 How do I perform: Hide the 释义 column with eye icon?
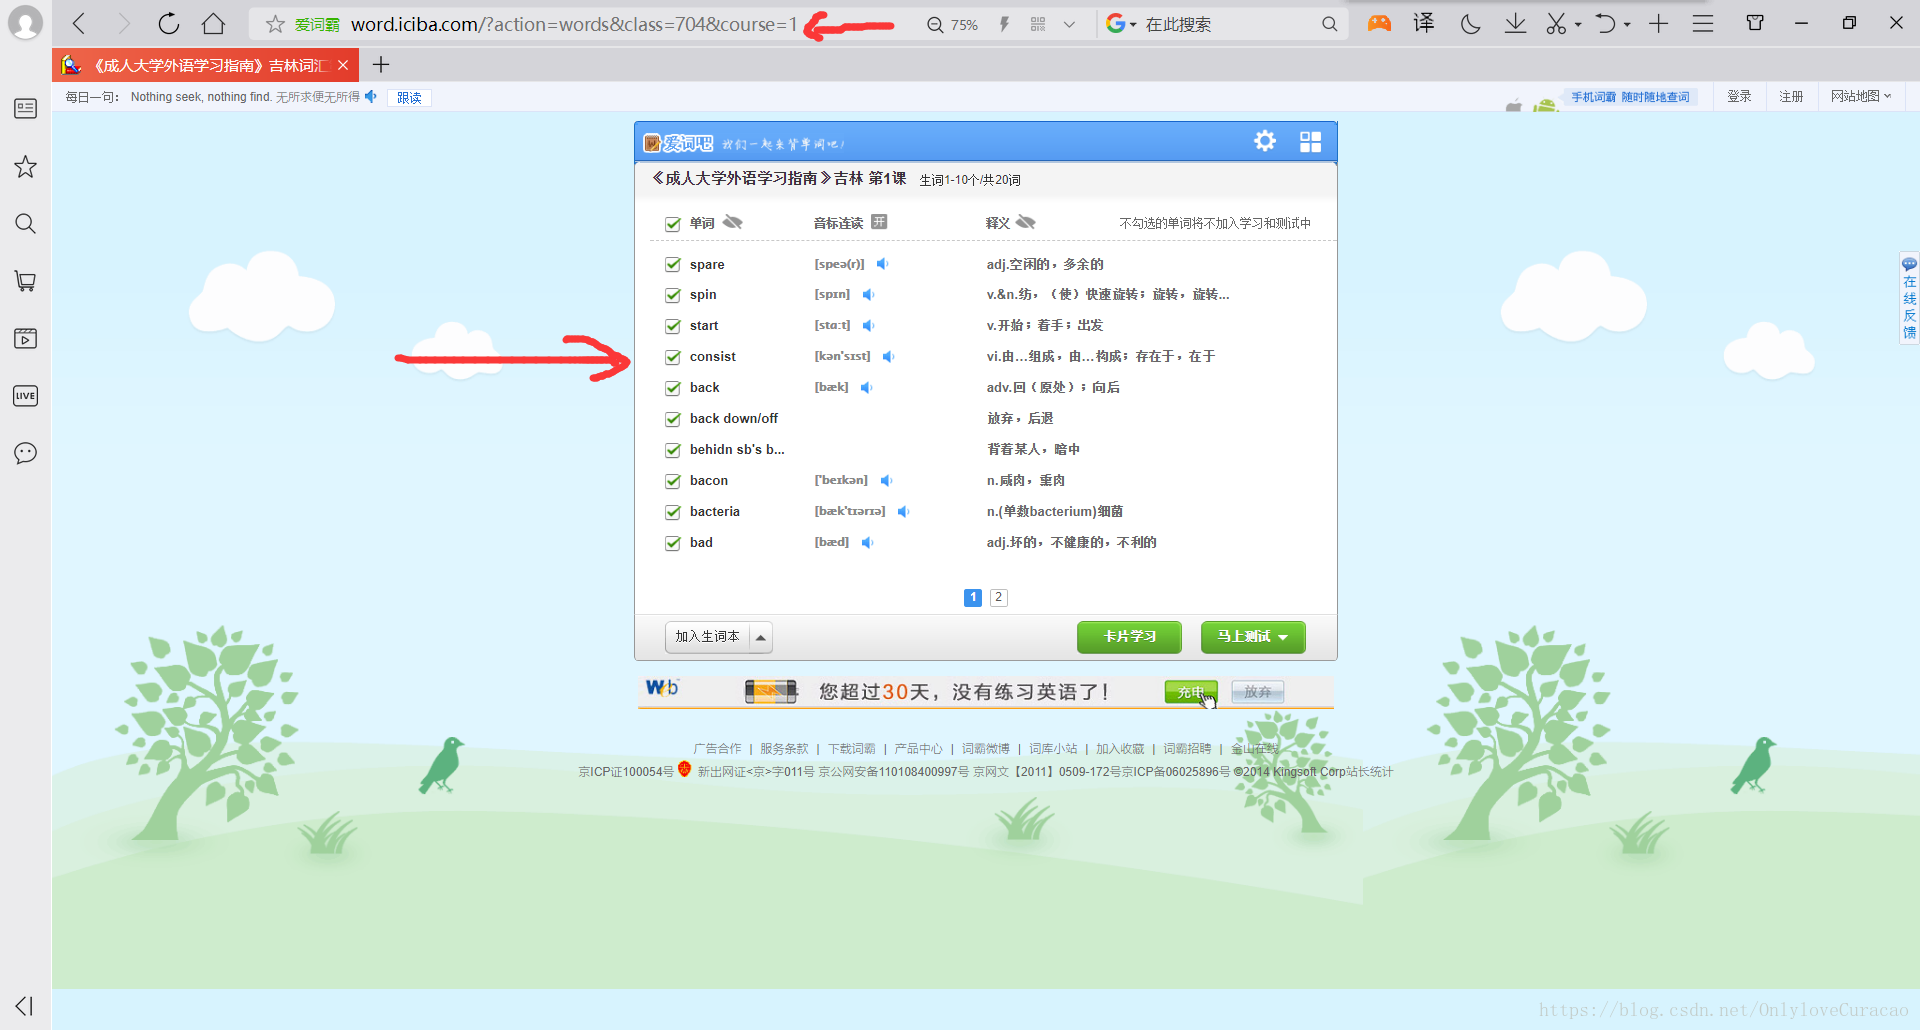1026,222
